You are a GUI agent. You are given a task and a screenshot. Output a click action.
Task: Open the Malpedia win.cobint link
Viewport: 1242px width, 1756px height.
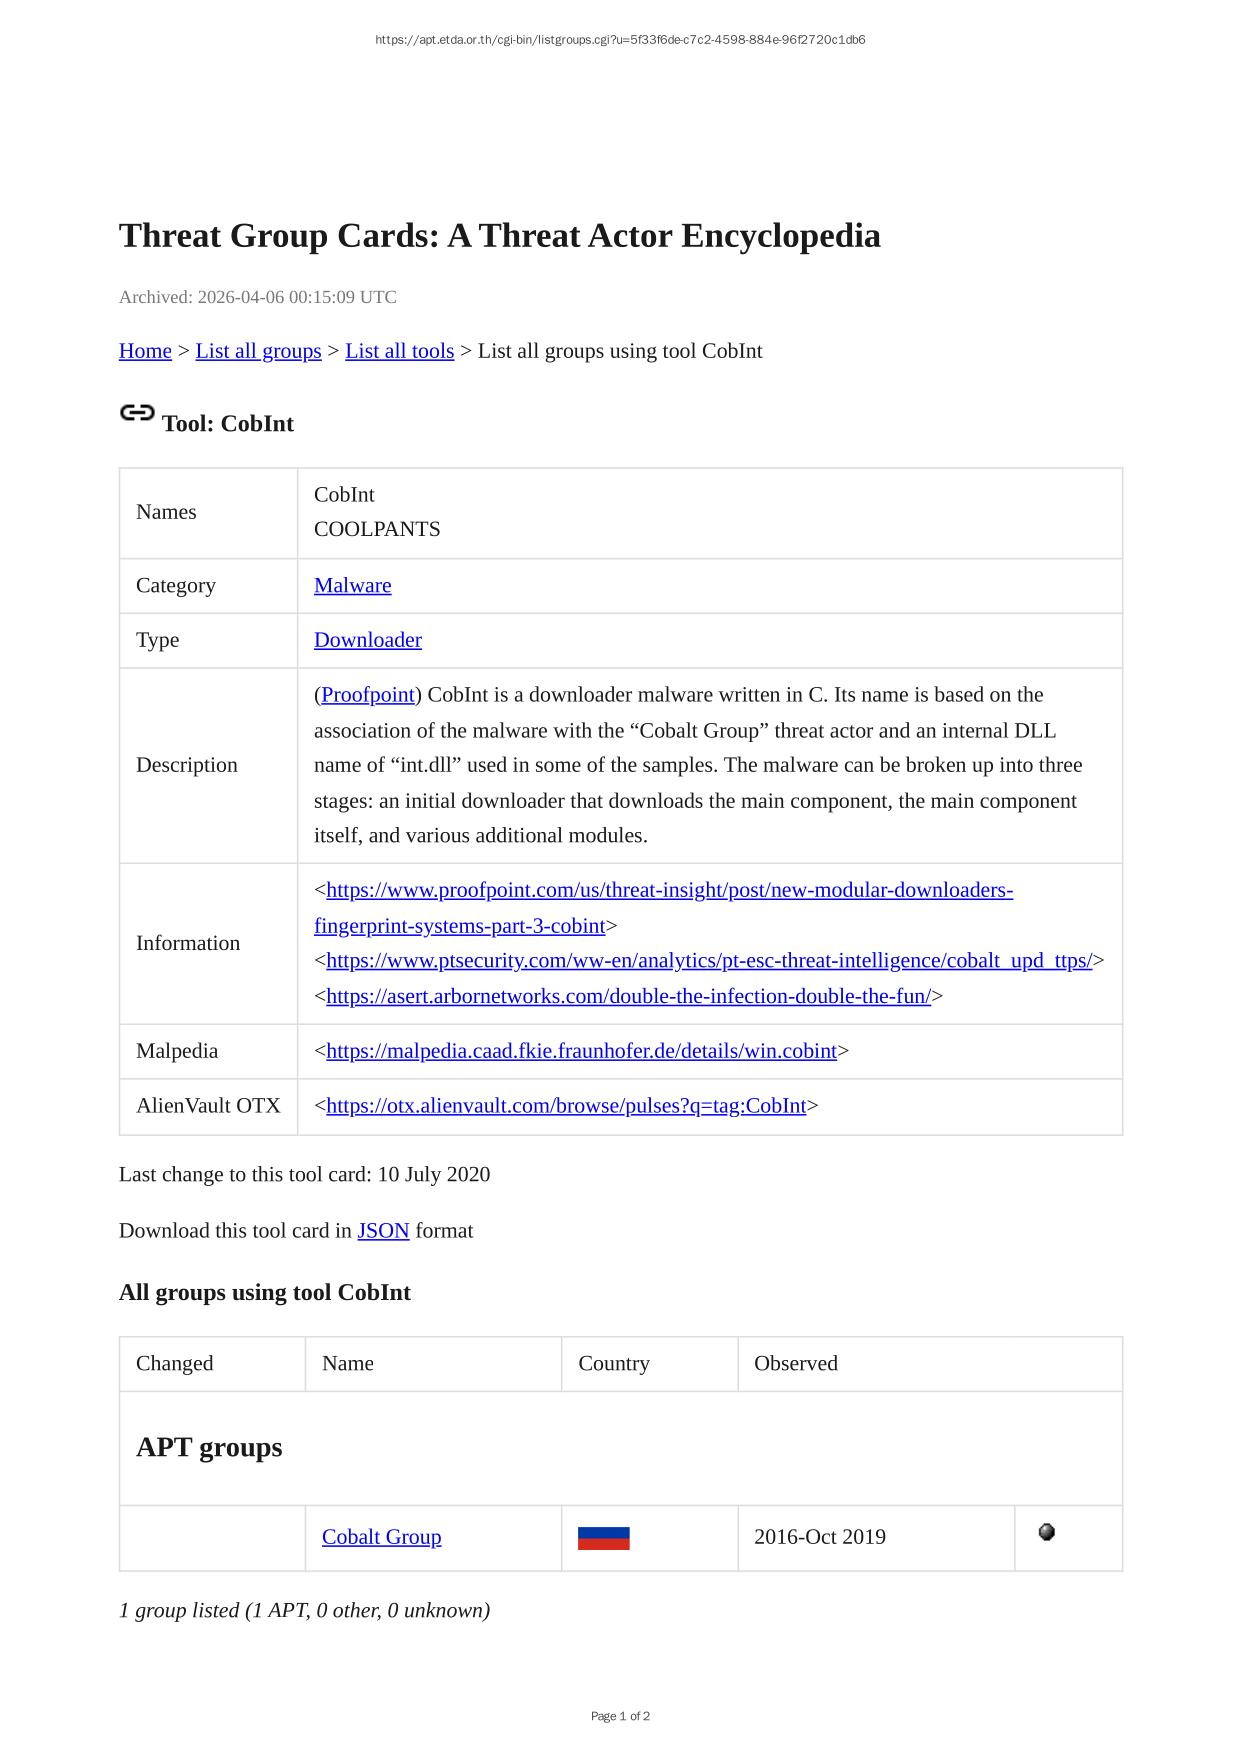click(x=581, y=1051)
